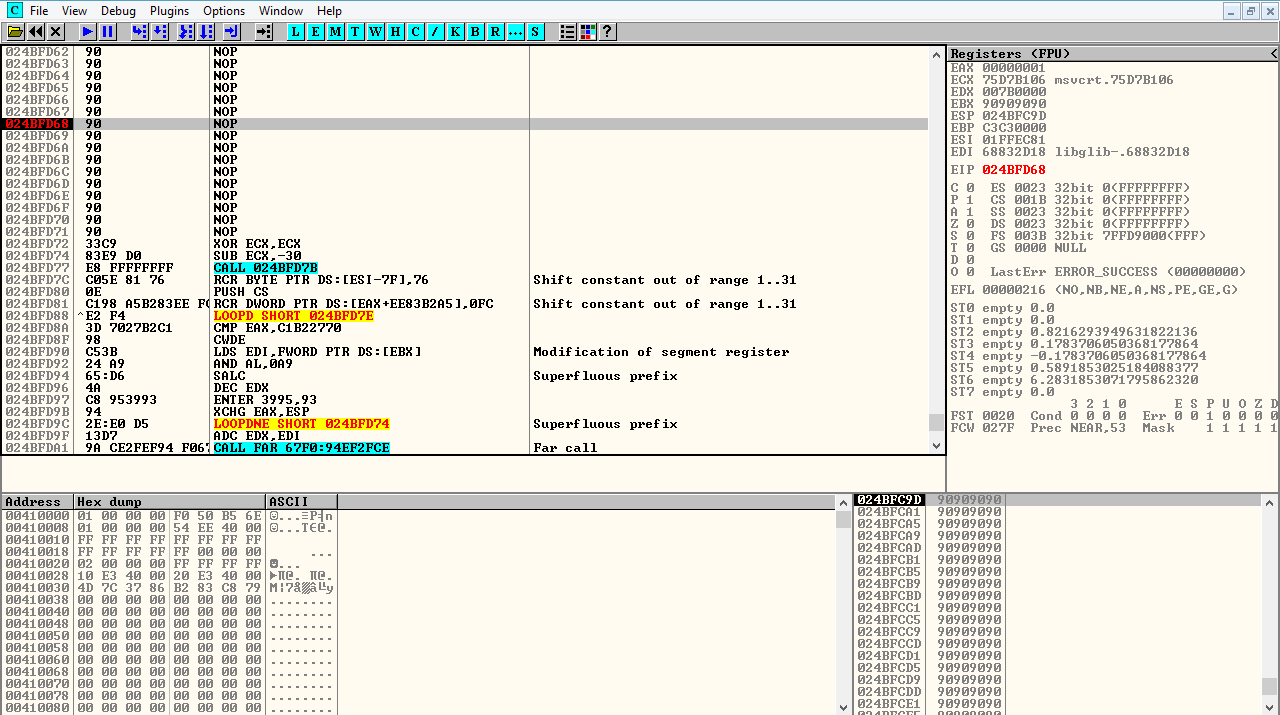Click the Step into icon
This screenshot has height=715, width=1280.
pyautogui.click(x=140, y=32)
